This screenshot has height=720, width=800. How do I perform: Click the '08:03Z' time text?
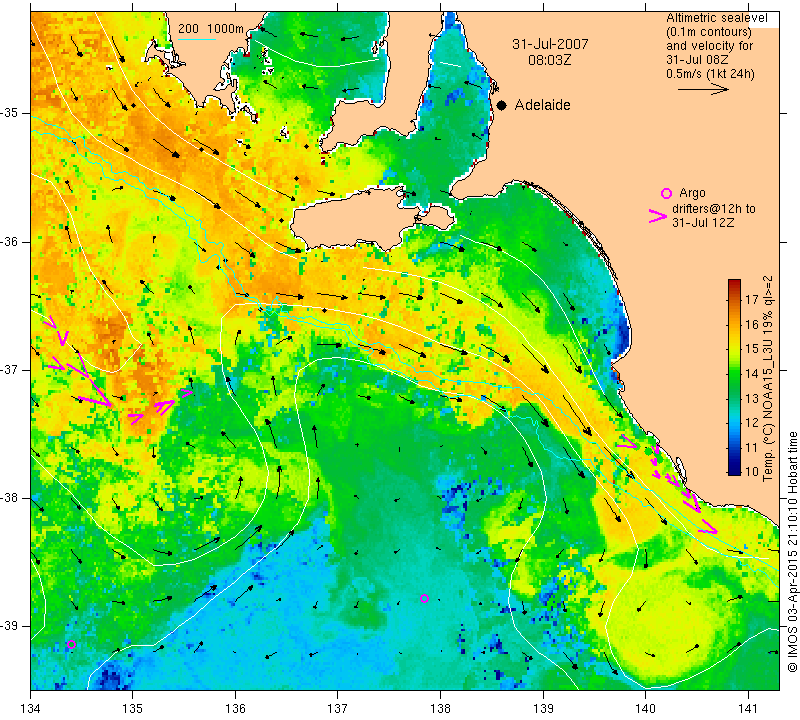549,60
